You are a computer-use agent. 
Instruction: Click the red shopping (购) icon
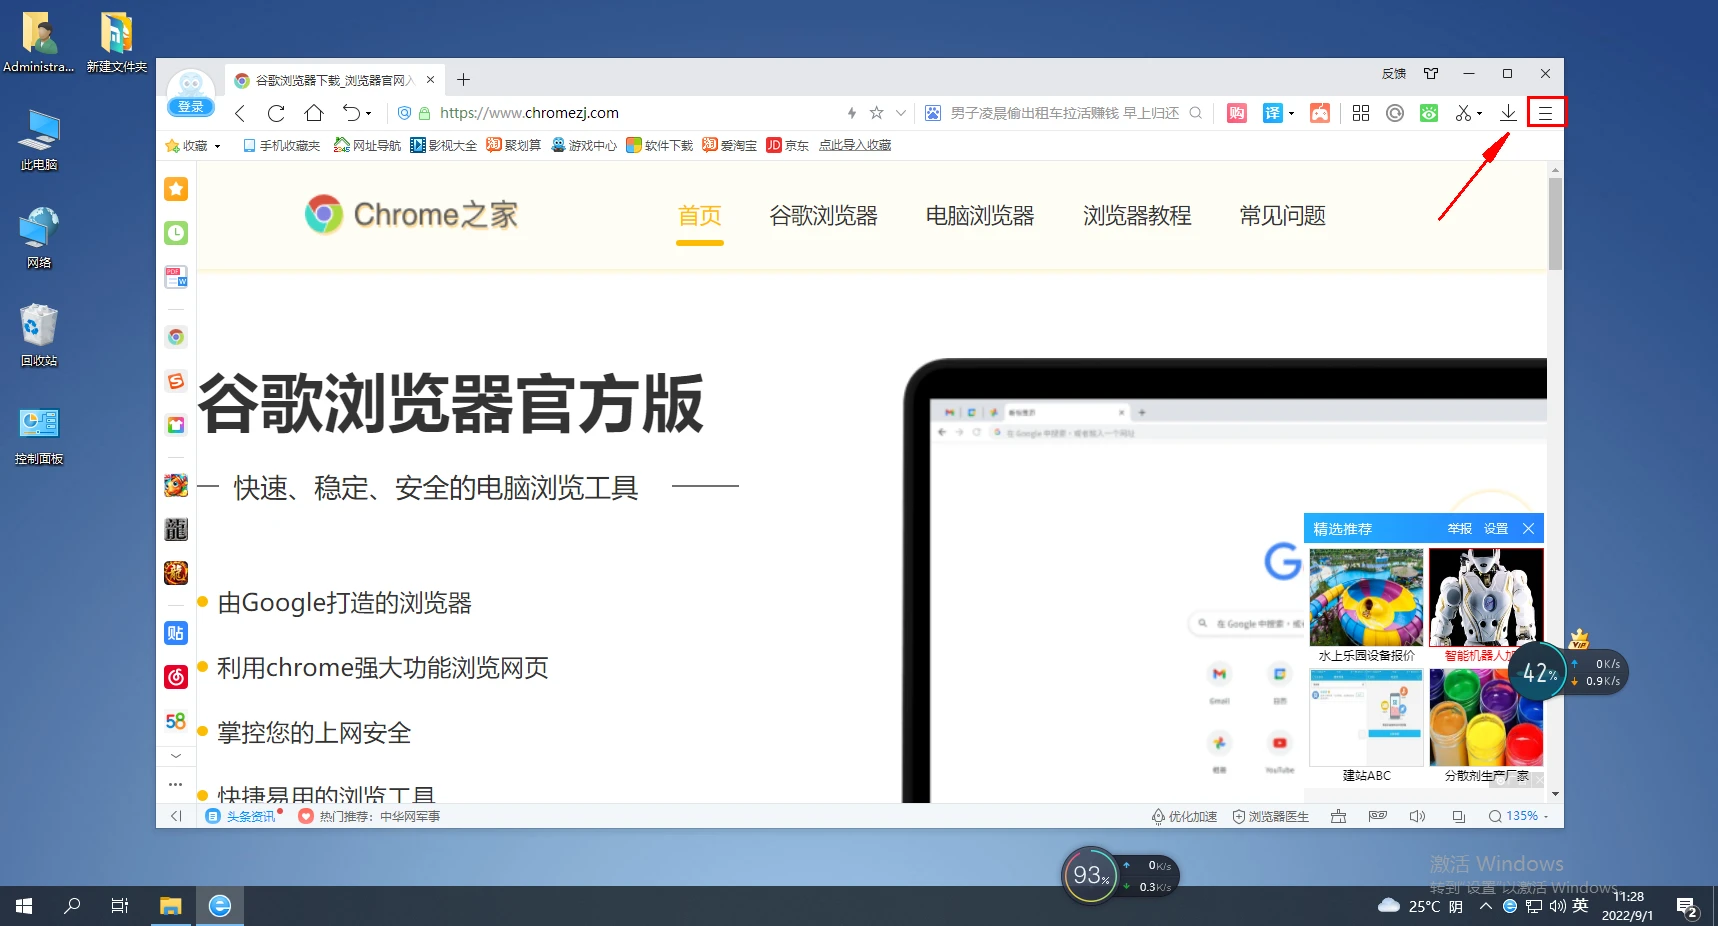point(1237,113)
